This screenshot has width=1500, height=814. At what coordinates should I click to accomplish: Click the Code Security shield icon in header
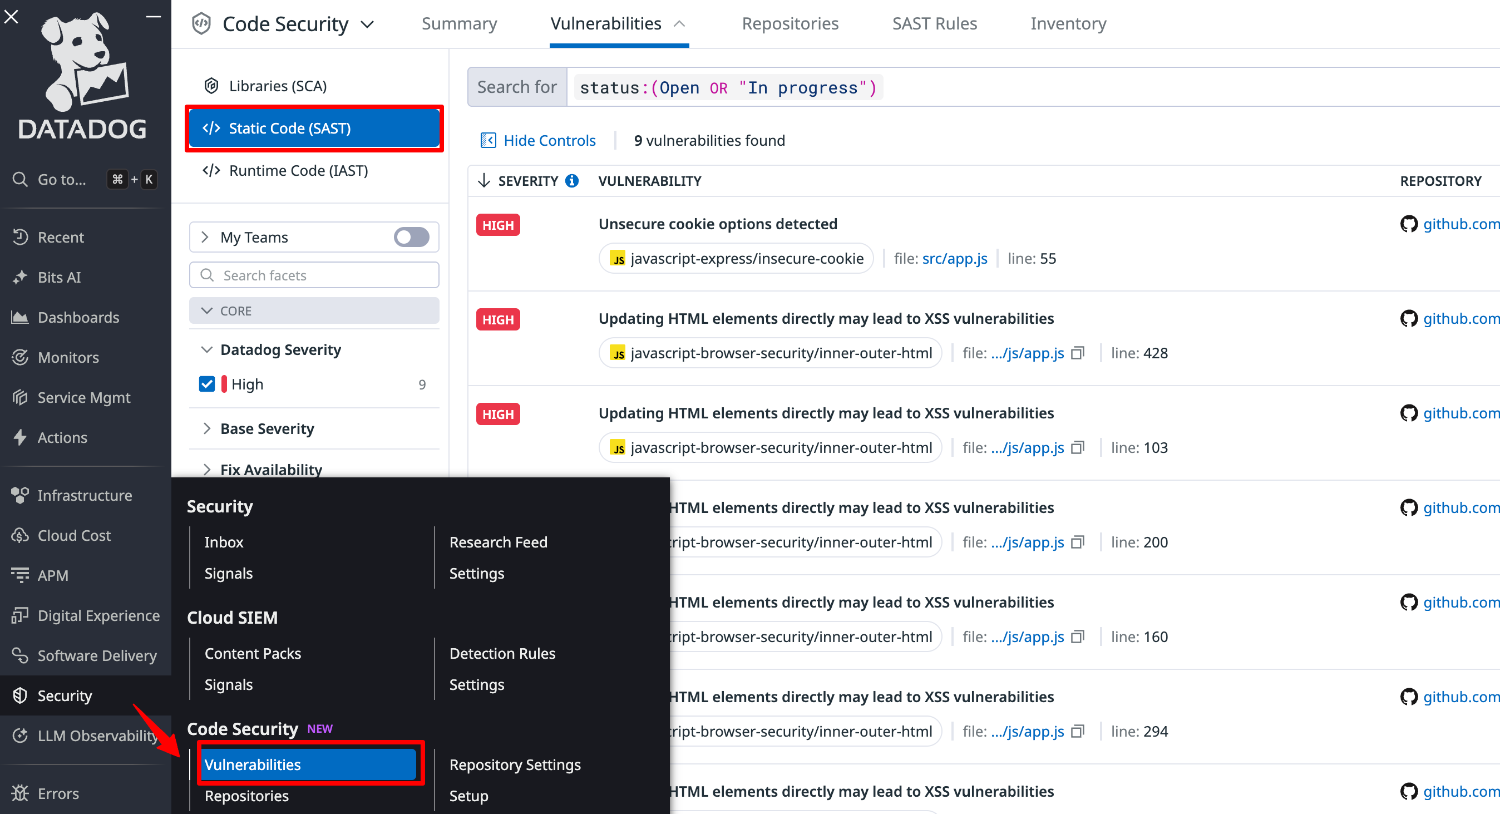pyautogui.click(x=201, y=24)
